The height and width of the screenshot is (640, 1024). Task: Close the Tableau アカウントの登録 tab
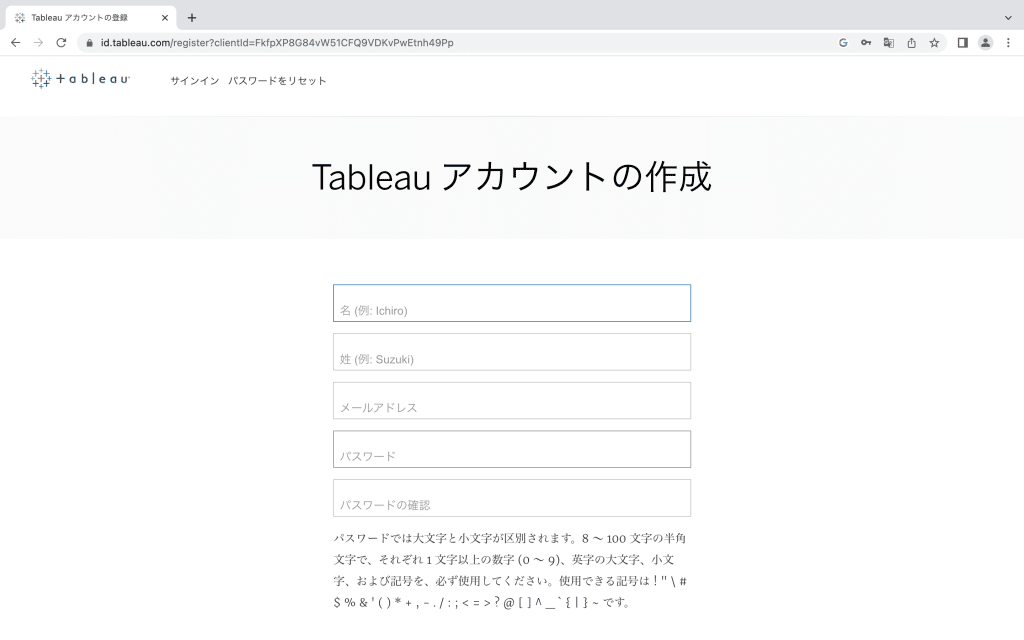coord(165,18)
